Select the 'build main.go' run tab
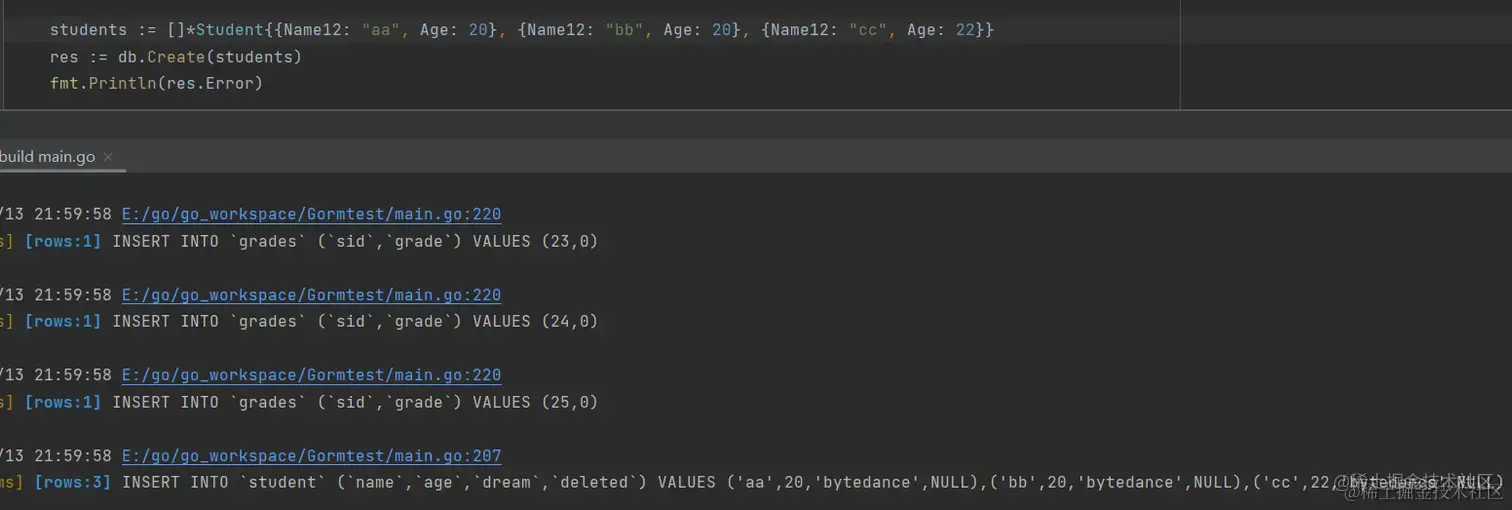This screenshot has height=510, width=1512. [x=48, y=157]
